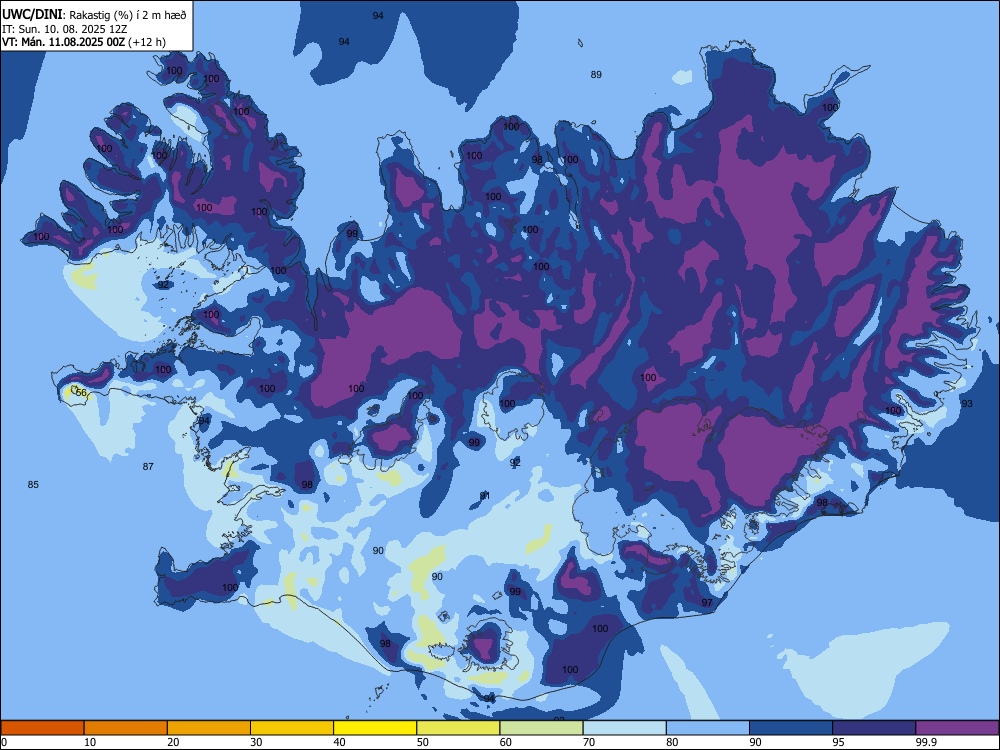Viewport: 1000px width, 750px height.
Task: Click the 60–70 pale green legend swatch
Action: click(541, 728)
